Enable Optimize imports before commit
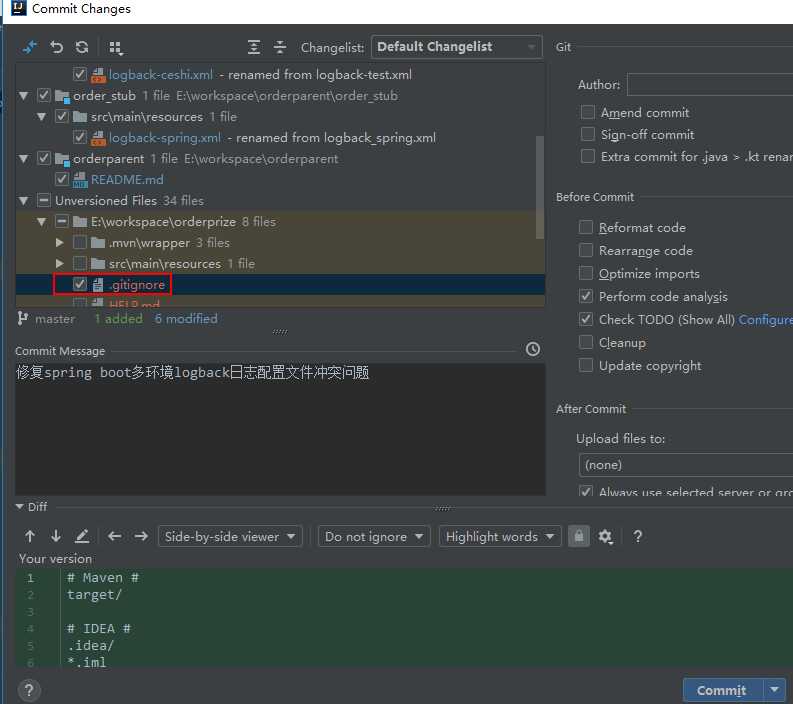The width and height of the screenshot is (793, 704). (586, 273)
